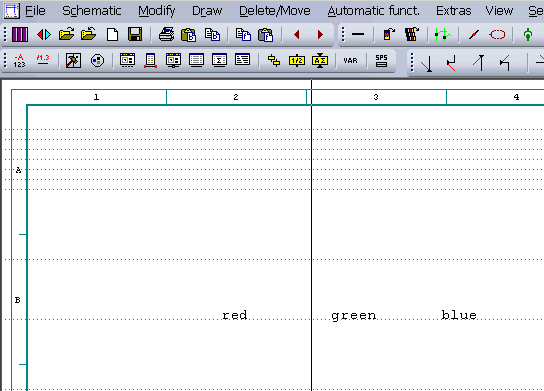Open the Delete/Move menu

pyautogui.click(x=275, y=11)
